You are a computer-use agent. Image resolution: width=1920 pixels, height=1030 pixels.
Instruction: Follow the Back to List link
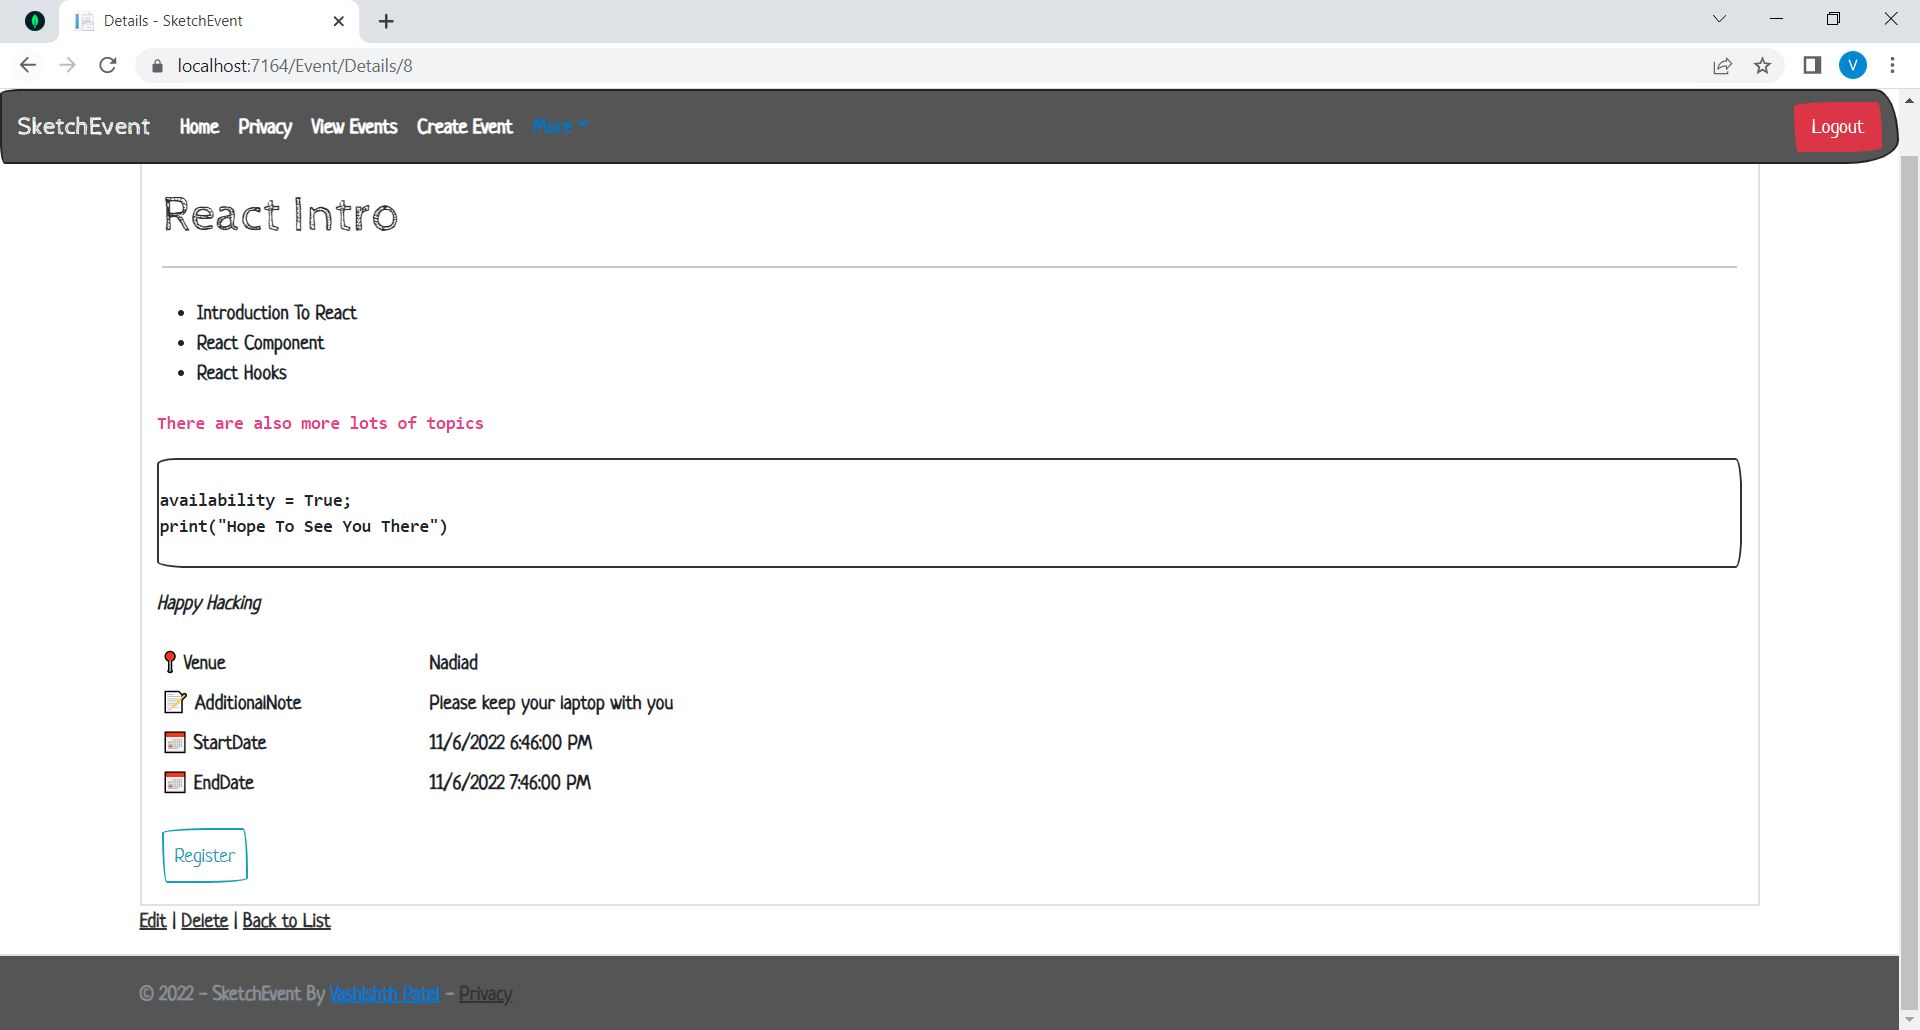[x=286, y=921]
